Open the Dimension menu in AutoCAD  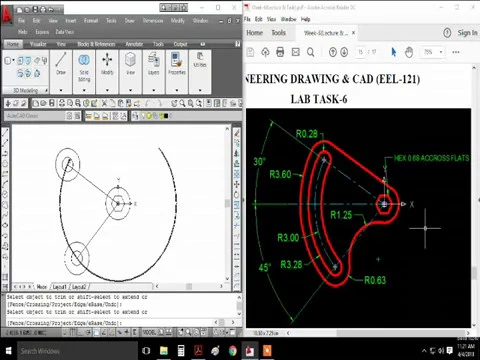153,21
